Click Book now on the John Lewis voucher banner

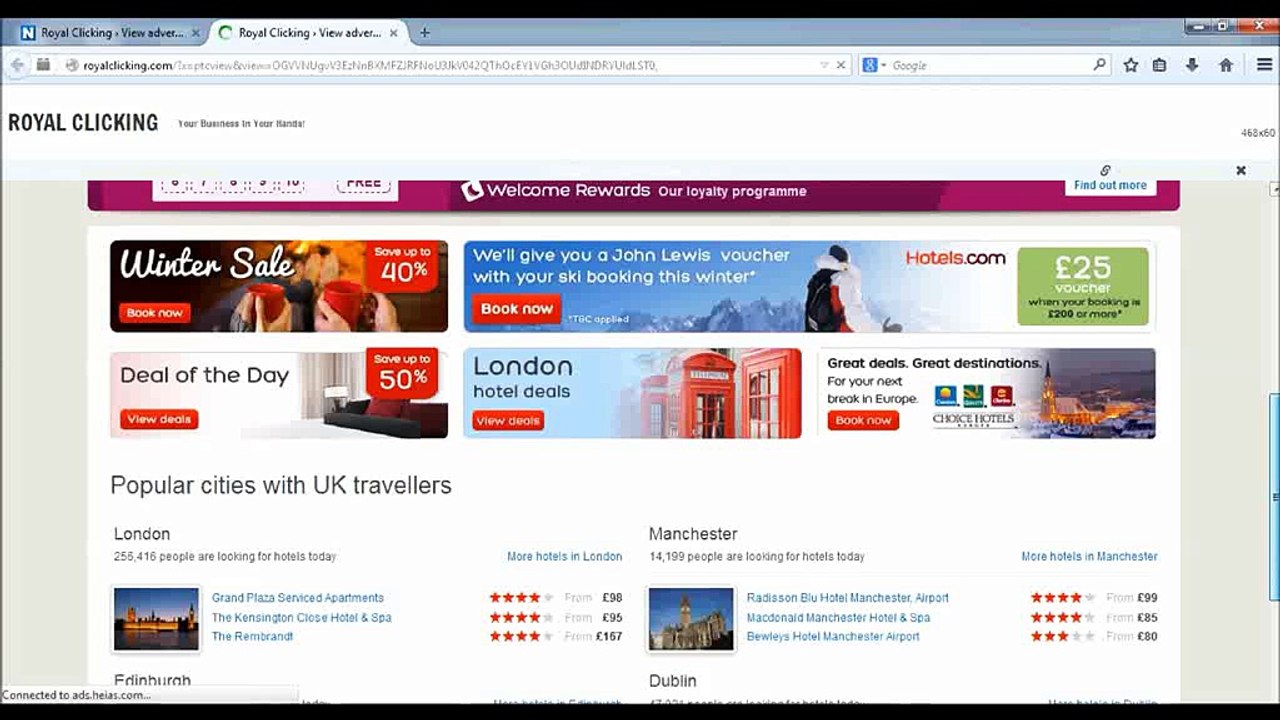[516, 309]
